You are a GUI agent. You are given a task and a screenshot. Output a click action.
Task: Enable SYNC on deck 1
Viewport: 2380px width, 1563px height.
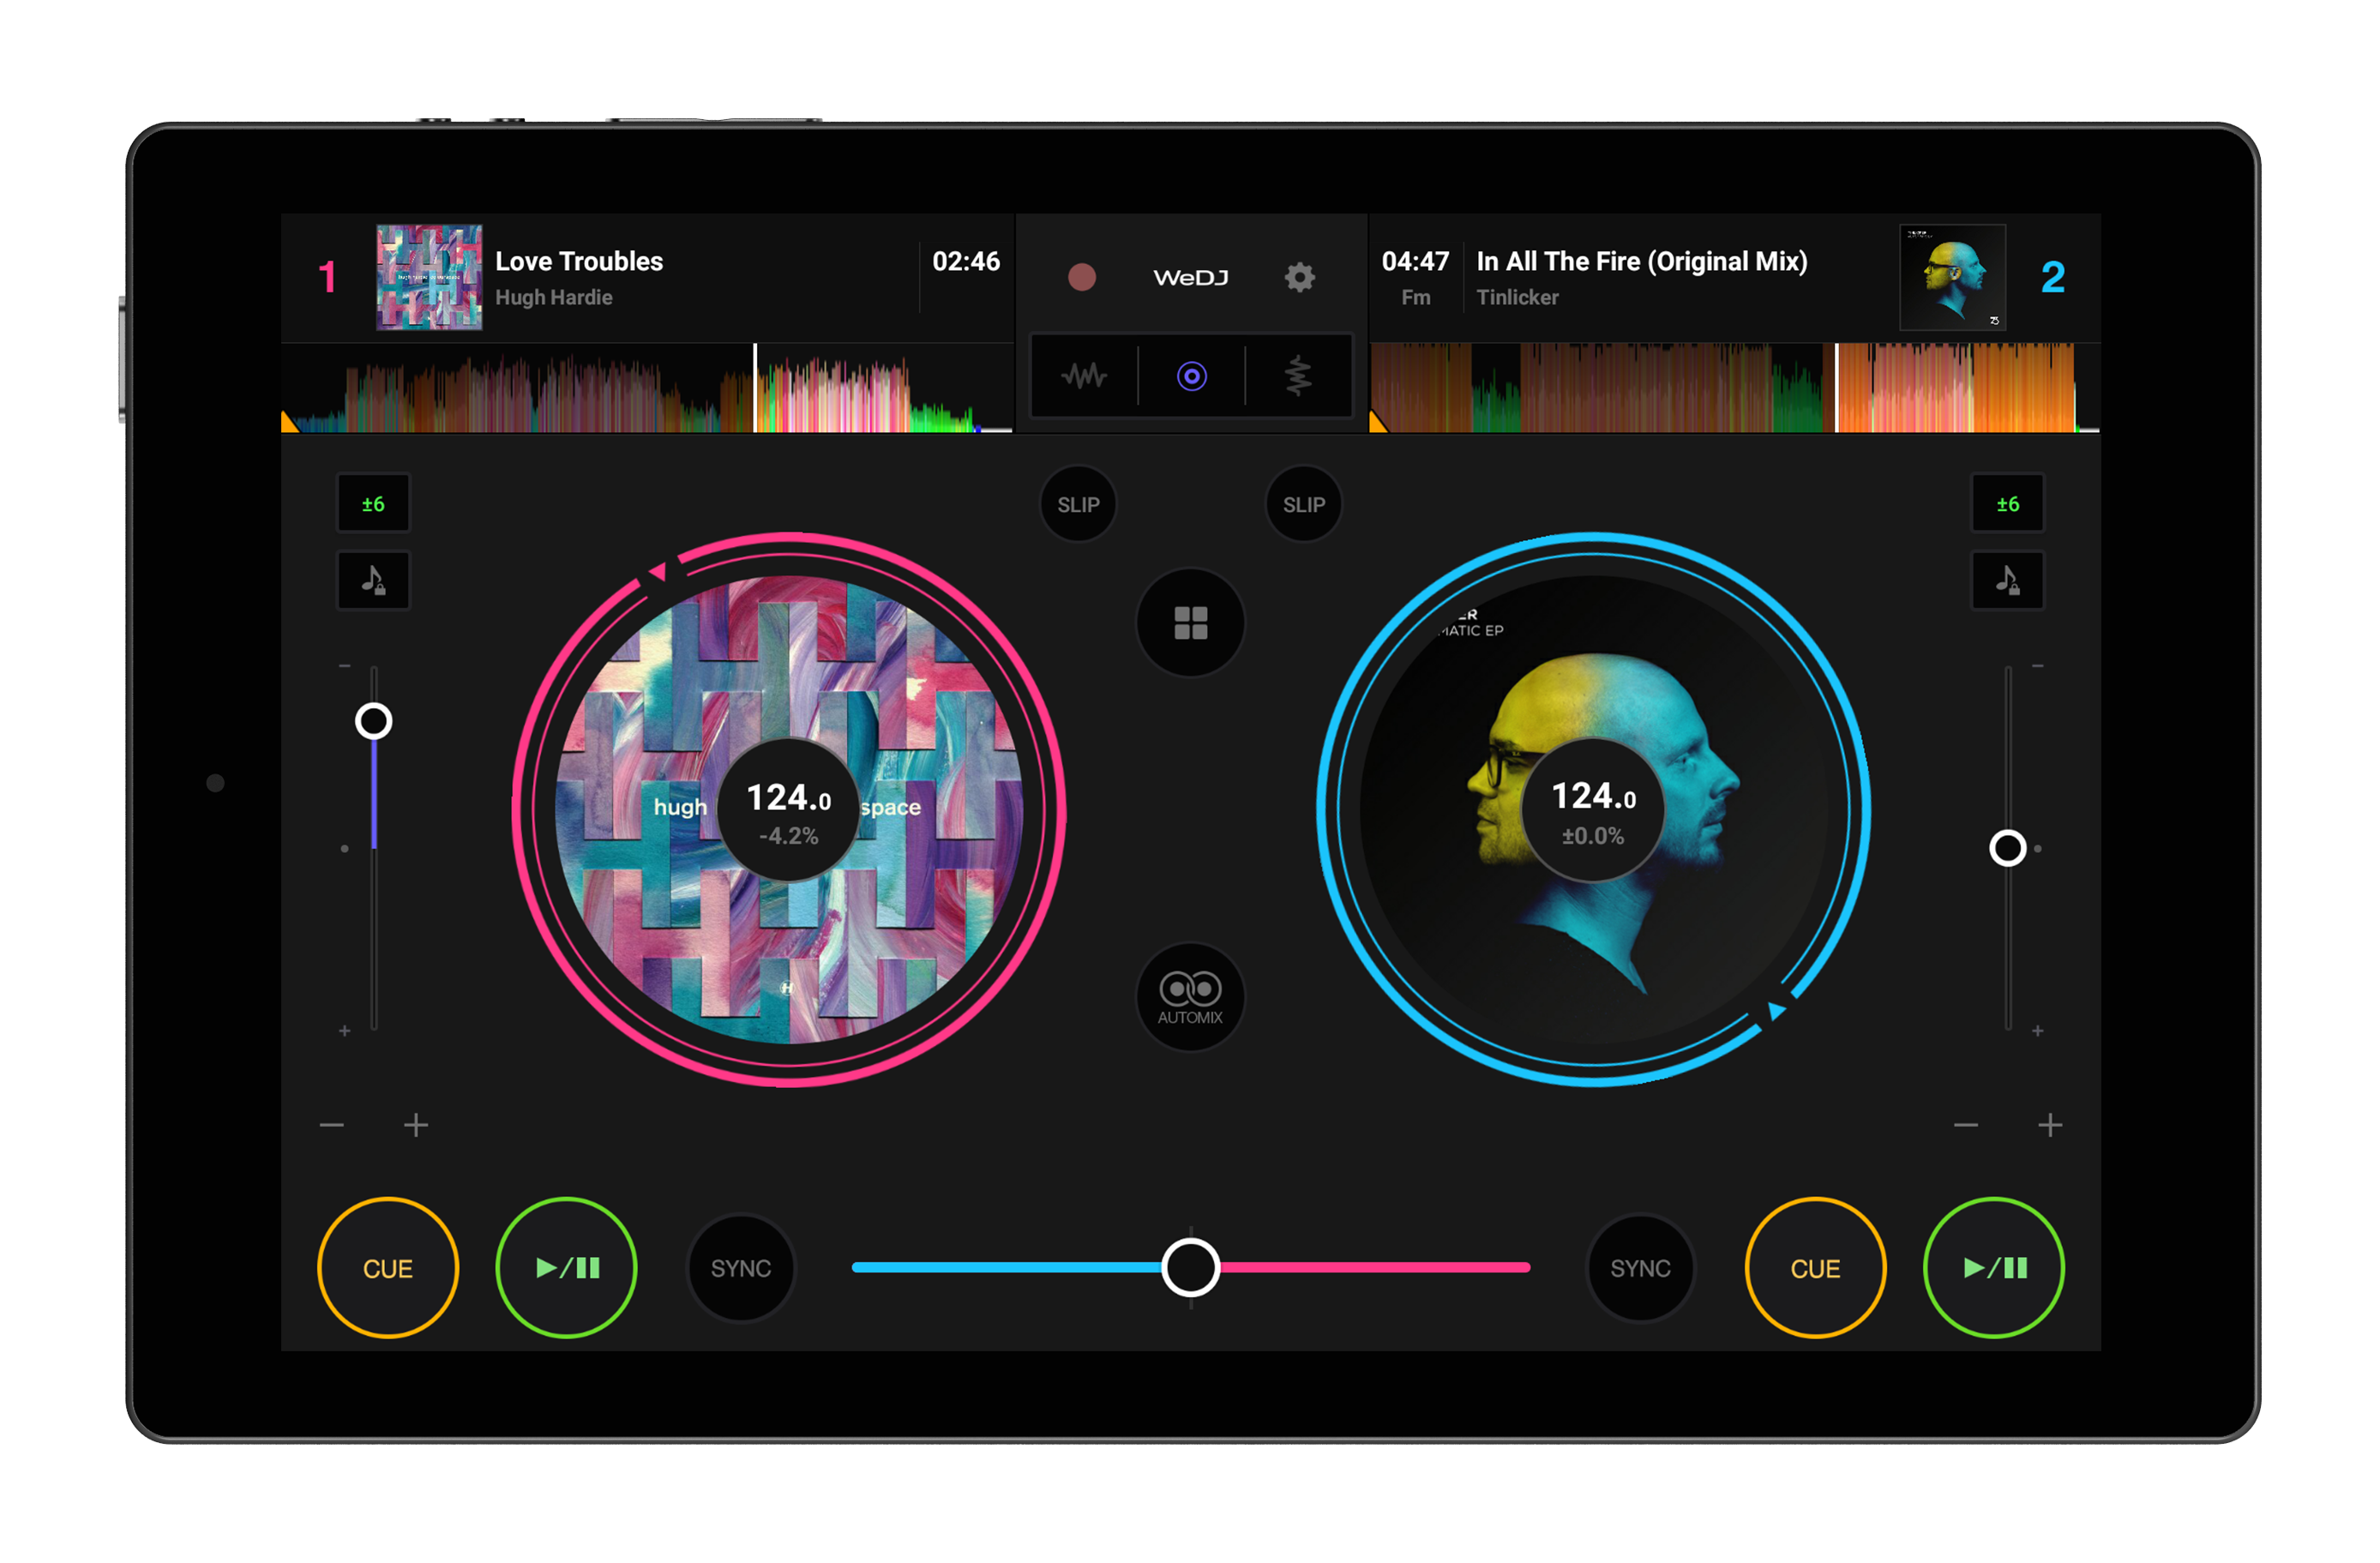pos(741,1268)
